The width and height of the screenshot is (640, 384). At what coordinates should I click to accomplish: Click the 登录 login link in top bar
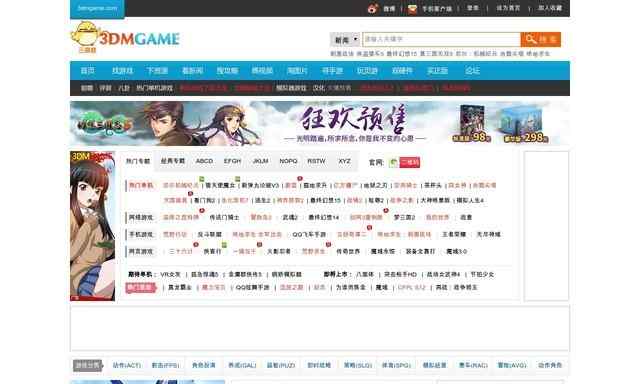[x=473, y=8]
